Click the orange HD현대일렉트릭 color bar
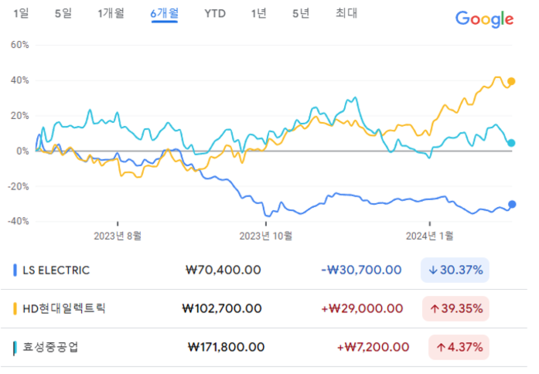539x374 pixels. tap(15, 309)
